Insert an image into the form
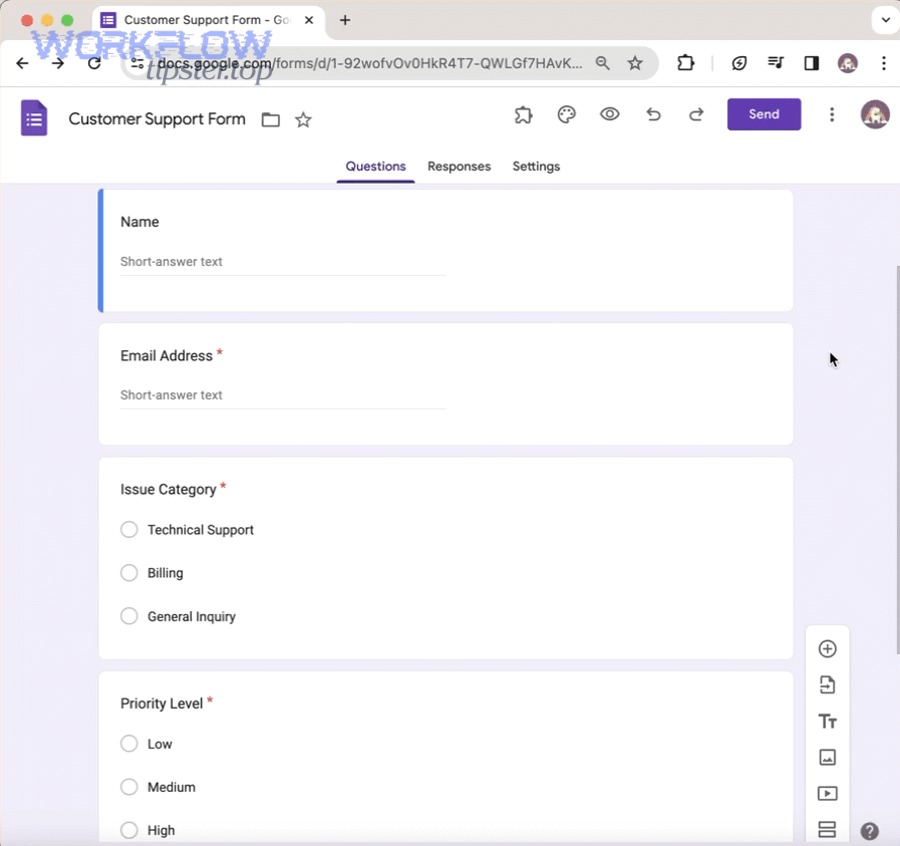Image resolution: width=900 pixels, height=846 pixels. pyautogui.click(x=827, y=757)
